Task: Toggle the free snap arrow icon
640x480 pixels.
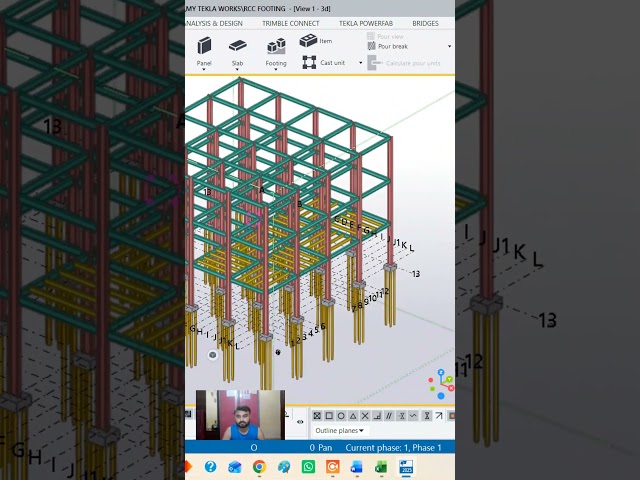Action: 439,416
